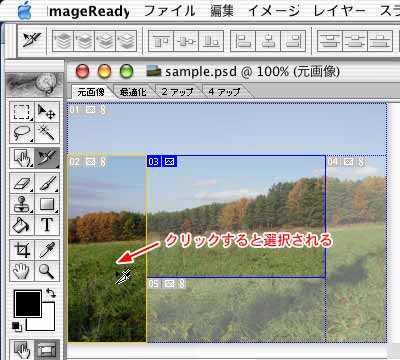Select the Clone Stamp tool
The image size is (400, 360).
point(22,204)
